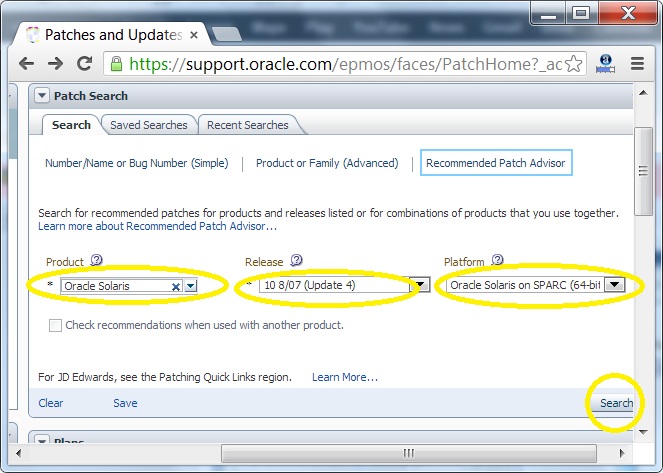Click the horizontal scrollbar left arrow
The height and width of the screenshot is (473, 663).
click(18, 453)
